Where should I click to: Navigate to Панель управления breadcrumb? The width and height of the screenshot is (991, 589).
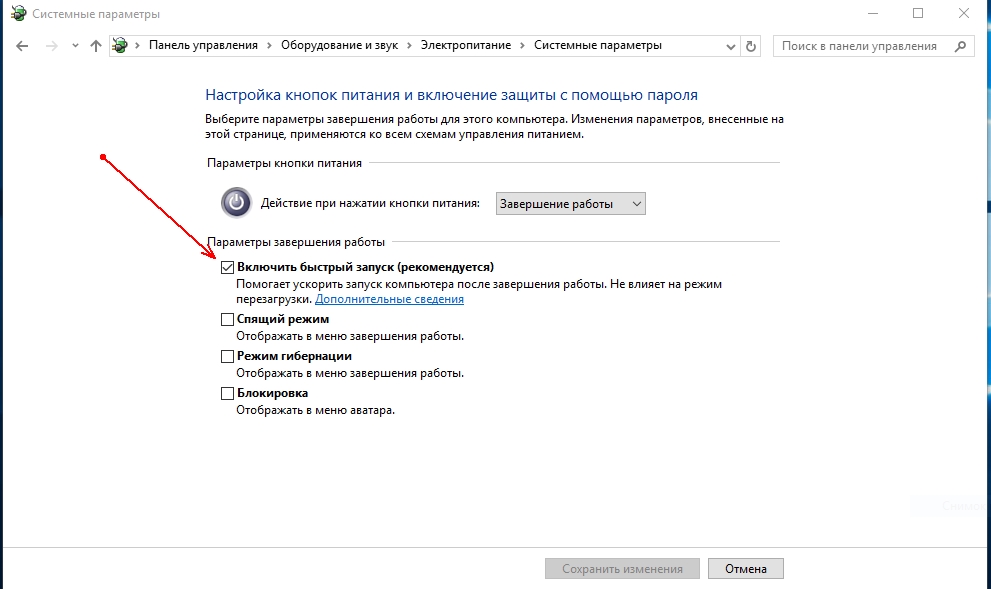click(x=203, y=46)
